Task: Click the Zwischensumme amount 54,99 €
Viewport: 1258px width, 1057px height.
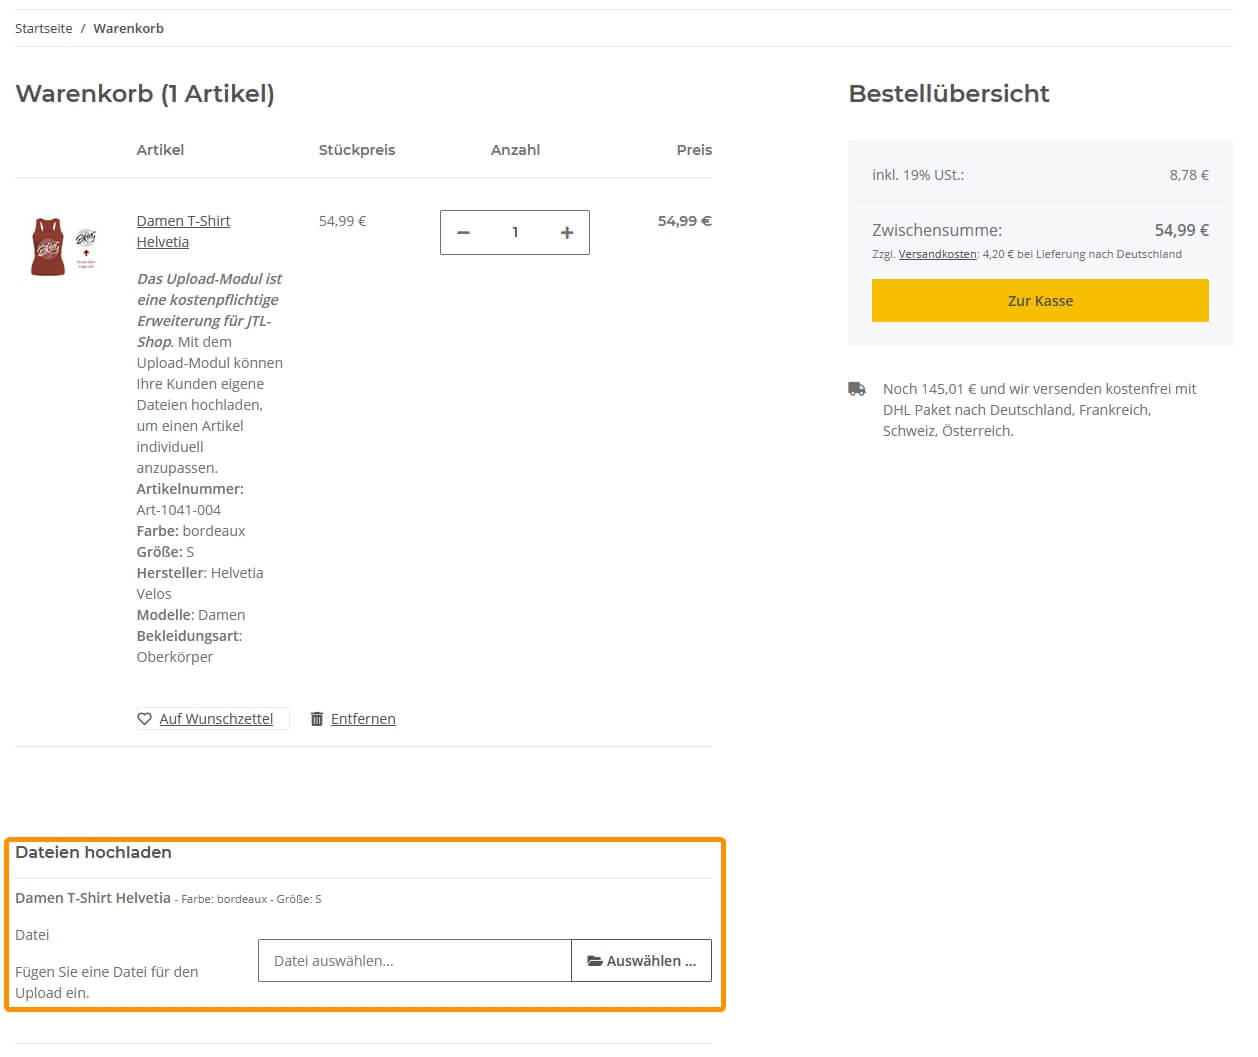Action: 1182,230
